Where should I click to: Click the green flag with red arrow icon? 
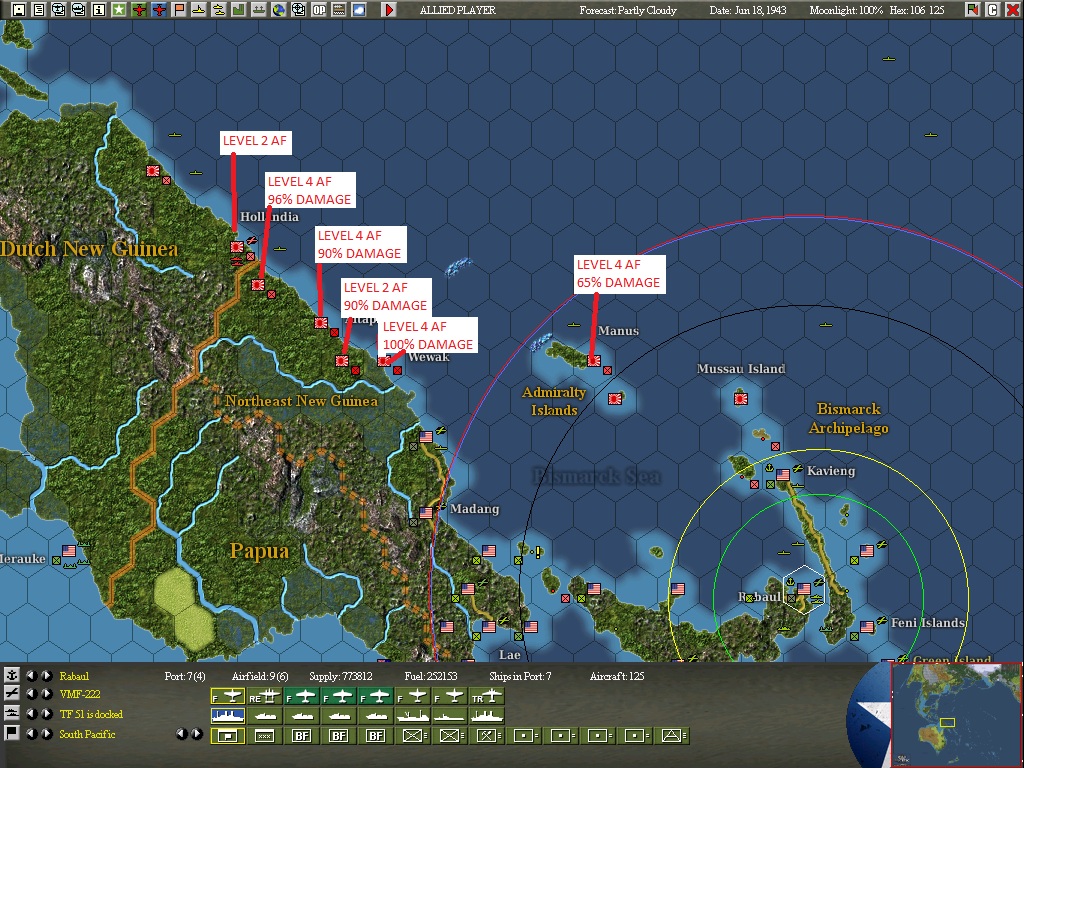(972, 10)
